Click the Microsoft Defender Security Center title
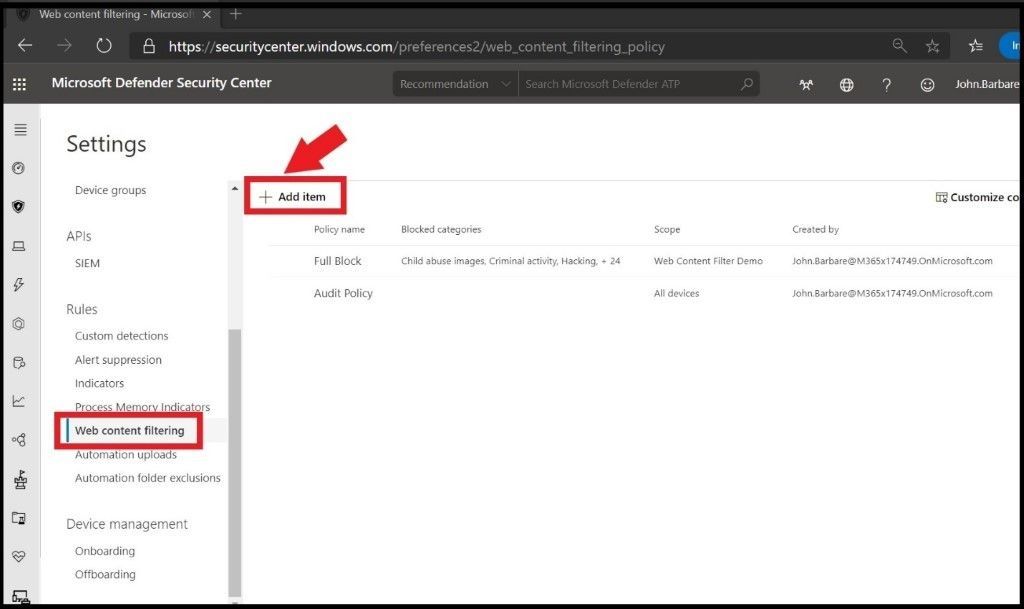Viewport: 1024px width, 609px height. coord(161,82)
